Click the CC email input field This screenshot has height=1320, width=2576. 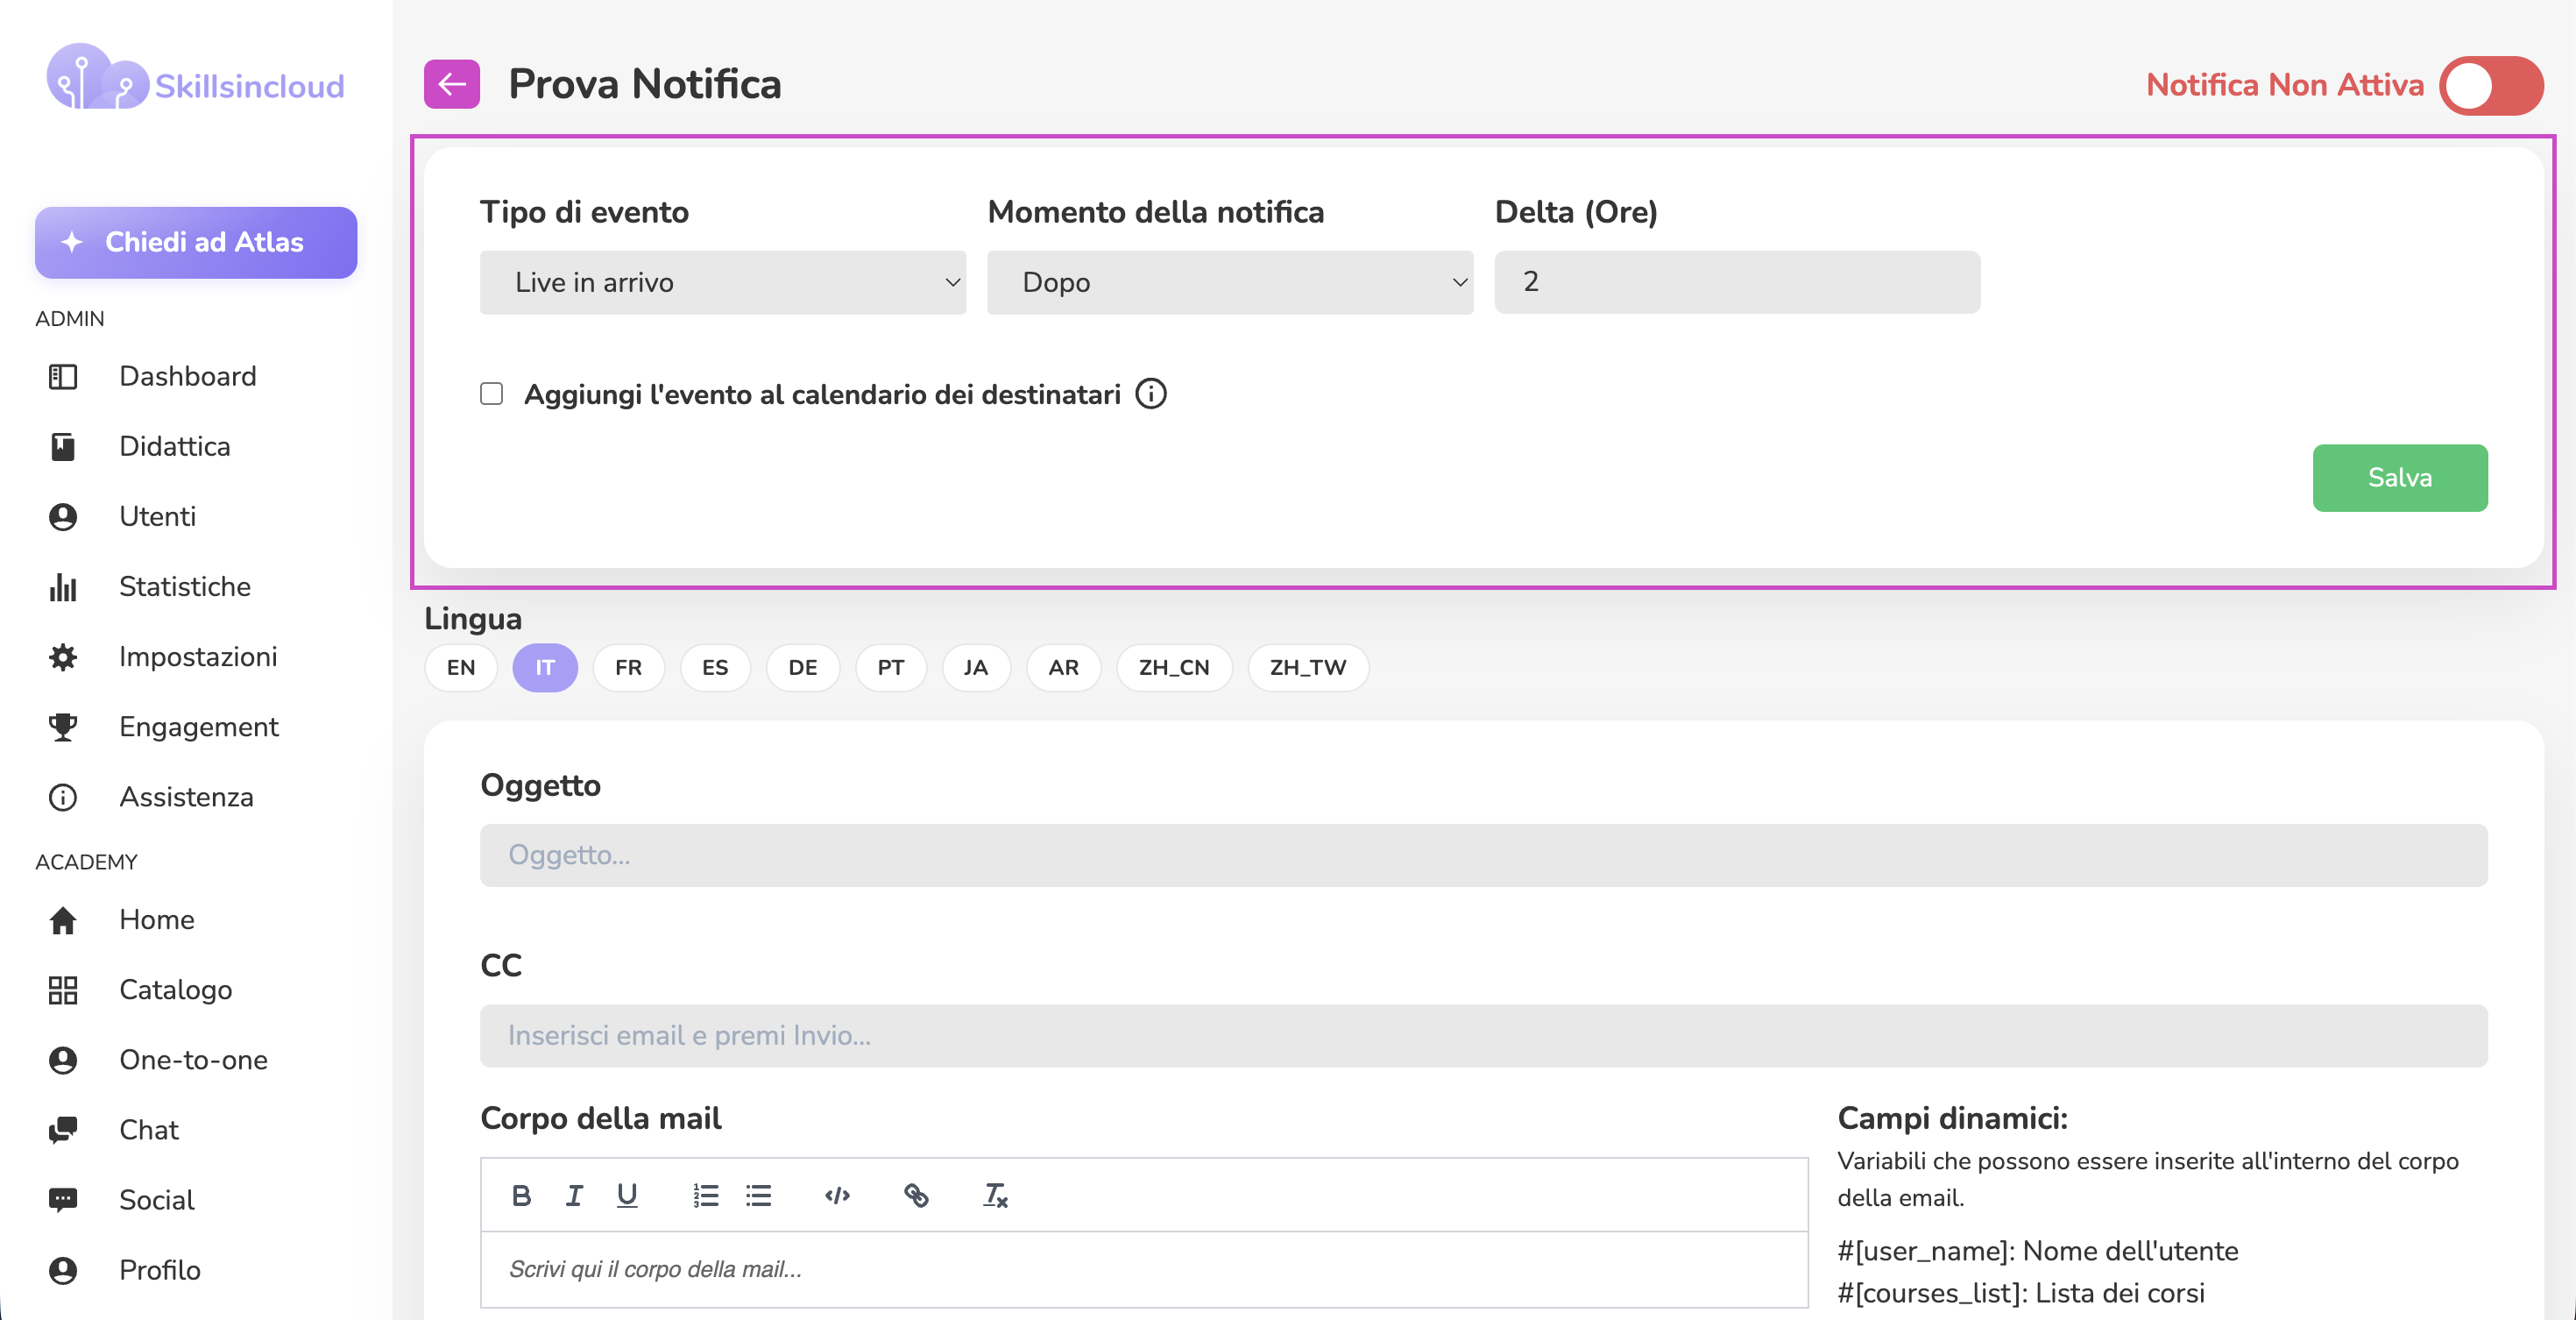pyautogui.click(x=1484, y=1035)
